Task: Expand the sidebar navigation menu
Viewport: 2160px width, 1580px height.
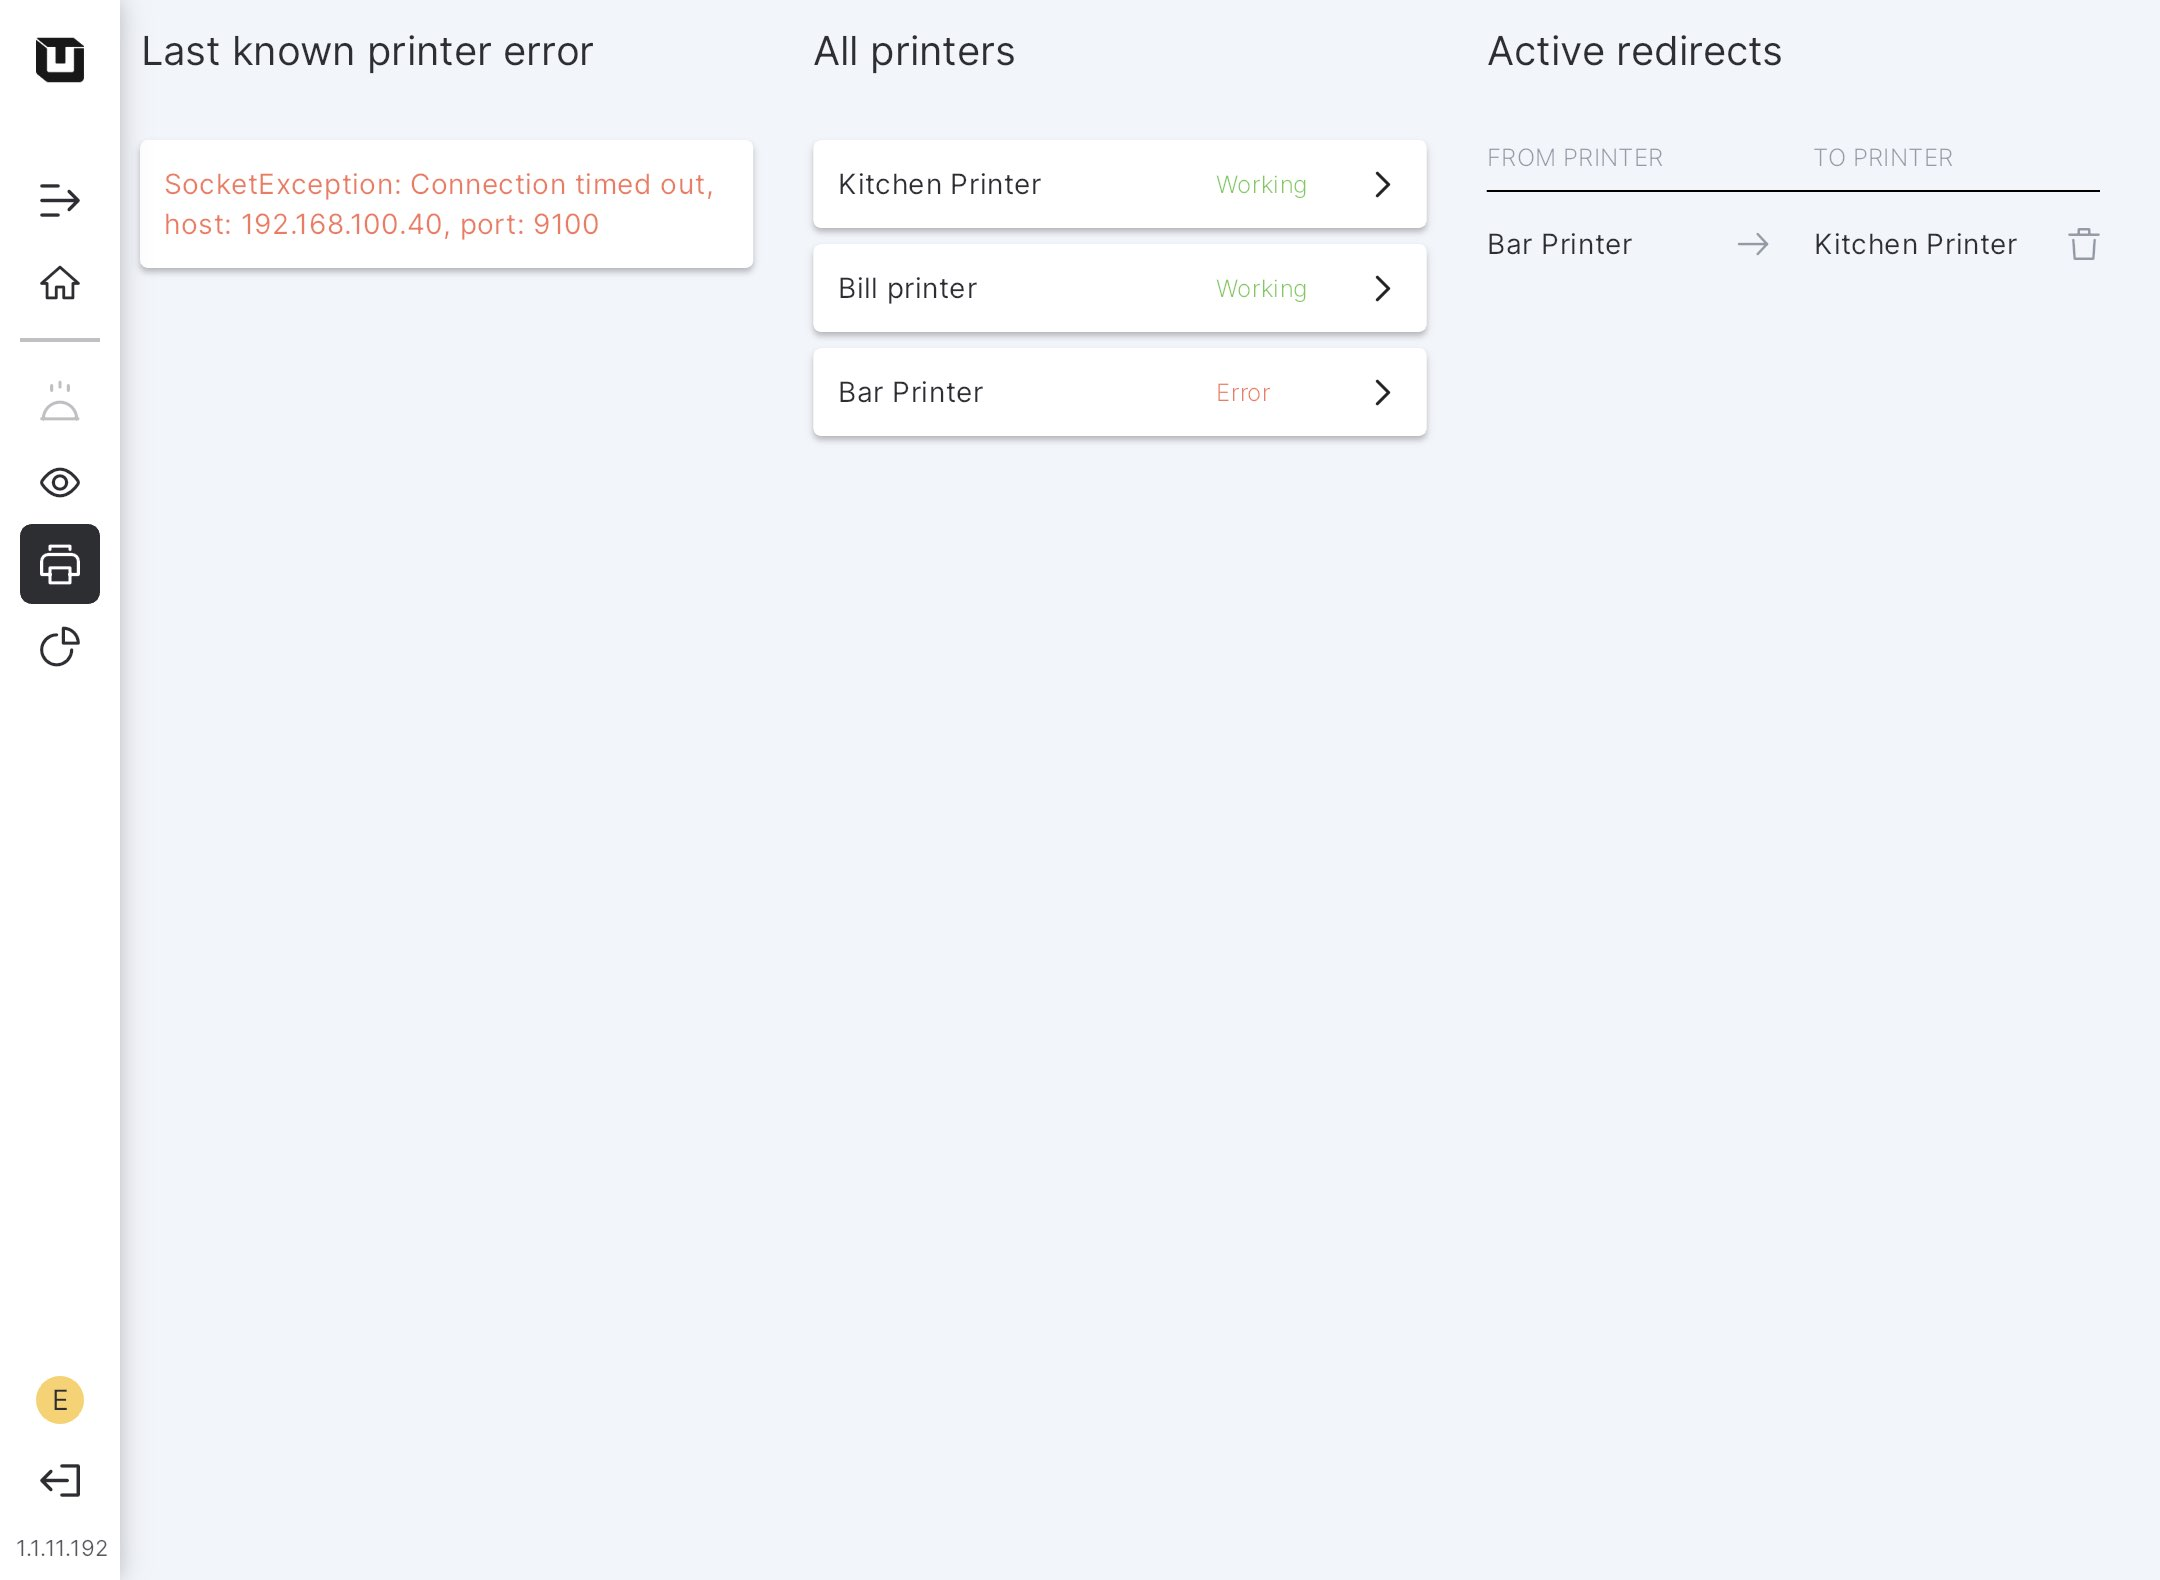Action: (60, 200)
